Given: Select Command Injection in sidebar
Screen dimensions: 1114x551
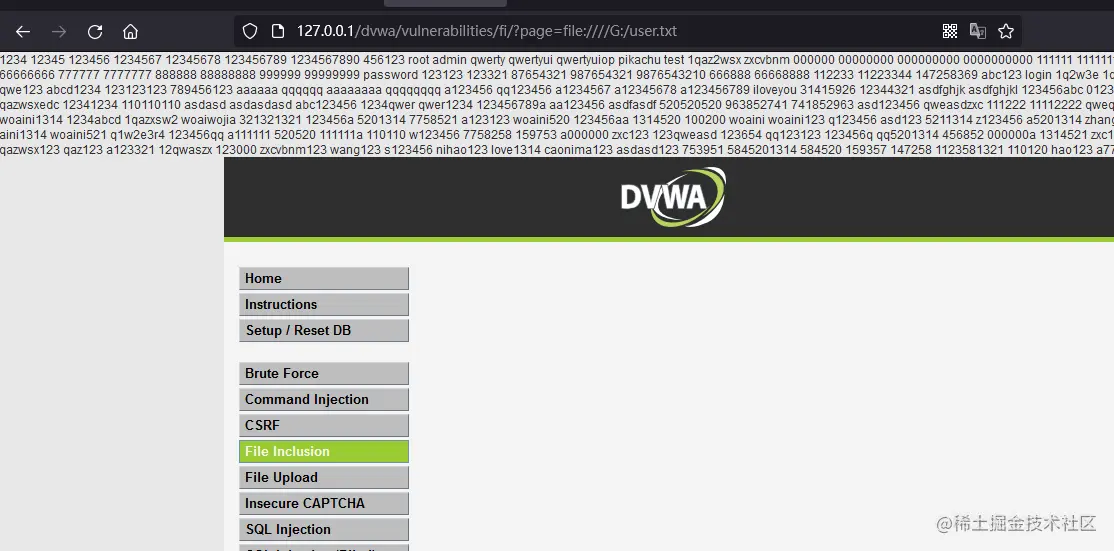Looking at the screenshot, I should point(324,399).
